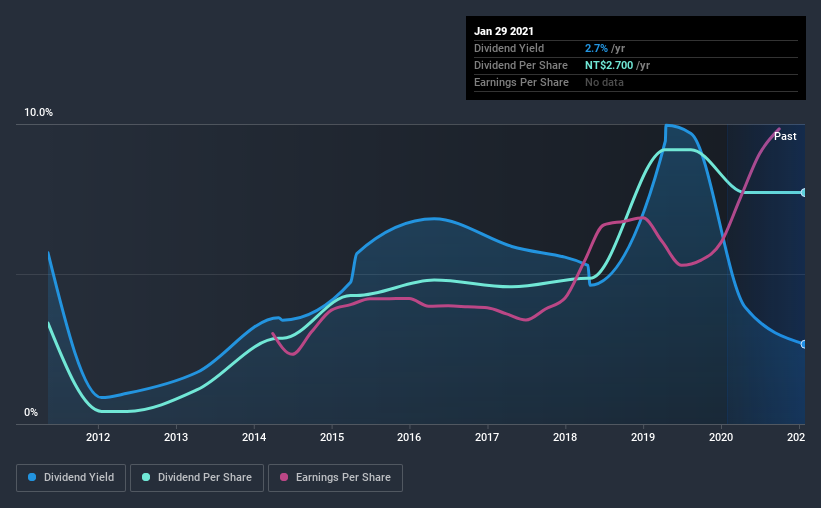This screenshot has width=821, height=508.
Task: Click the Dividend Yield tooltip row label
Action: pos(509,48)
